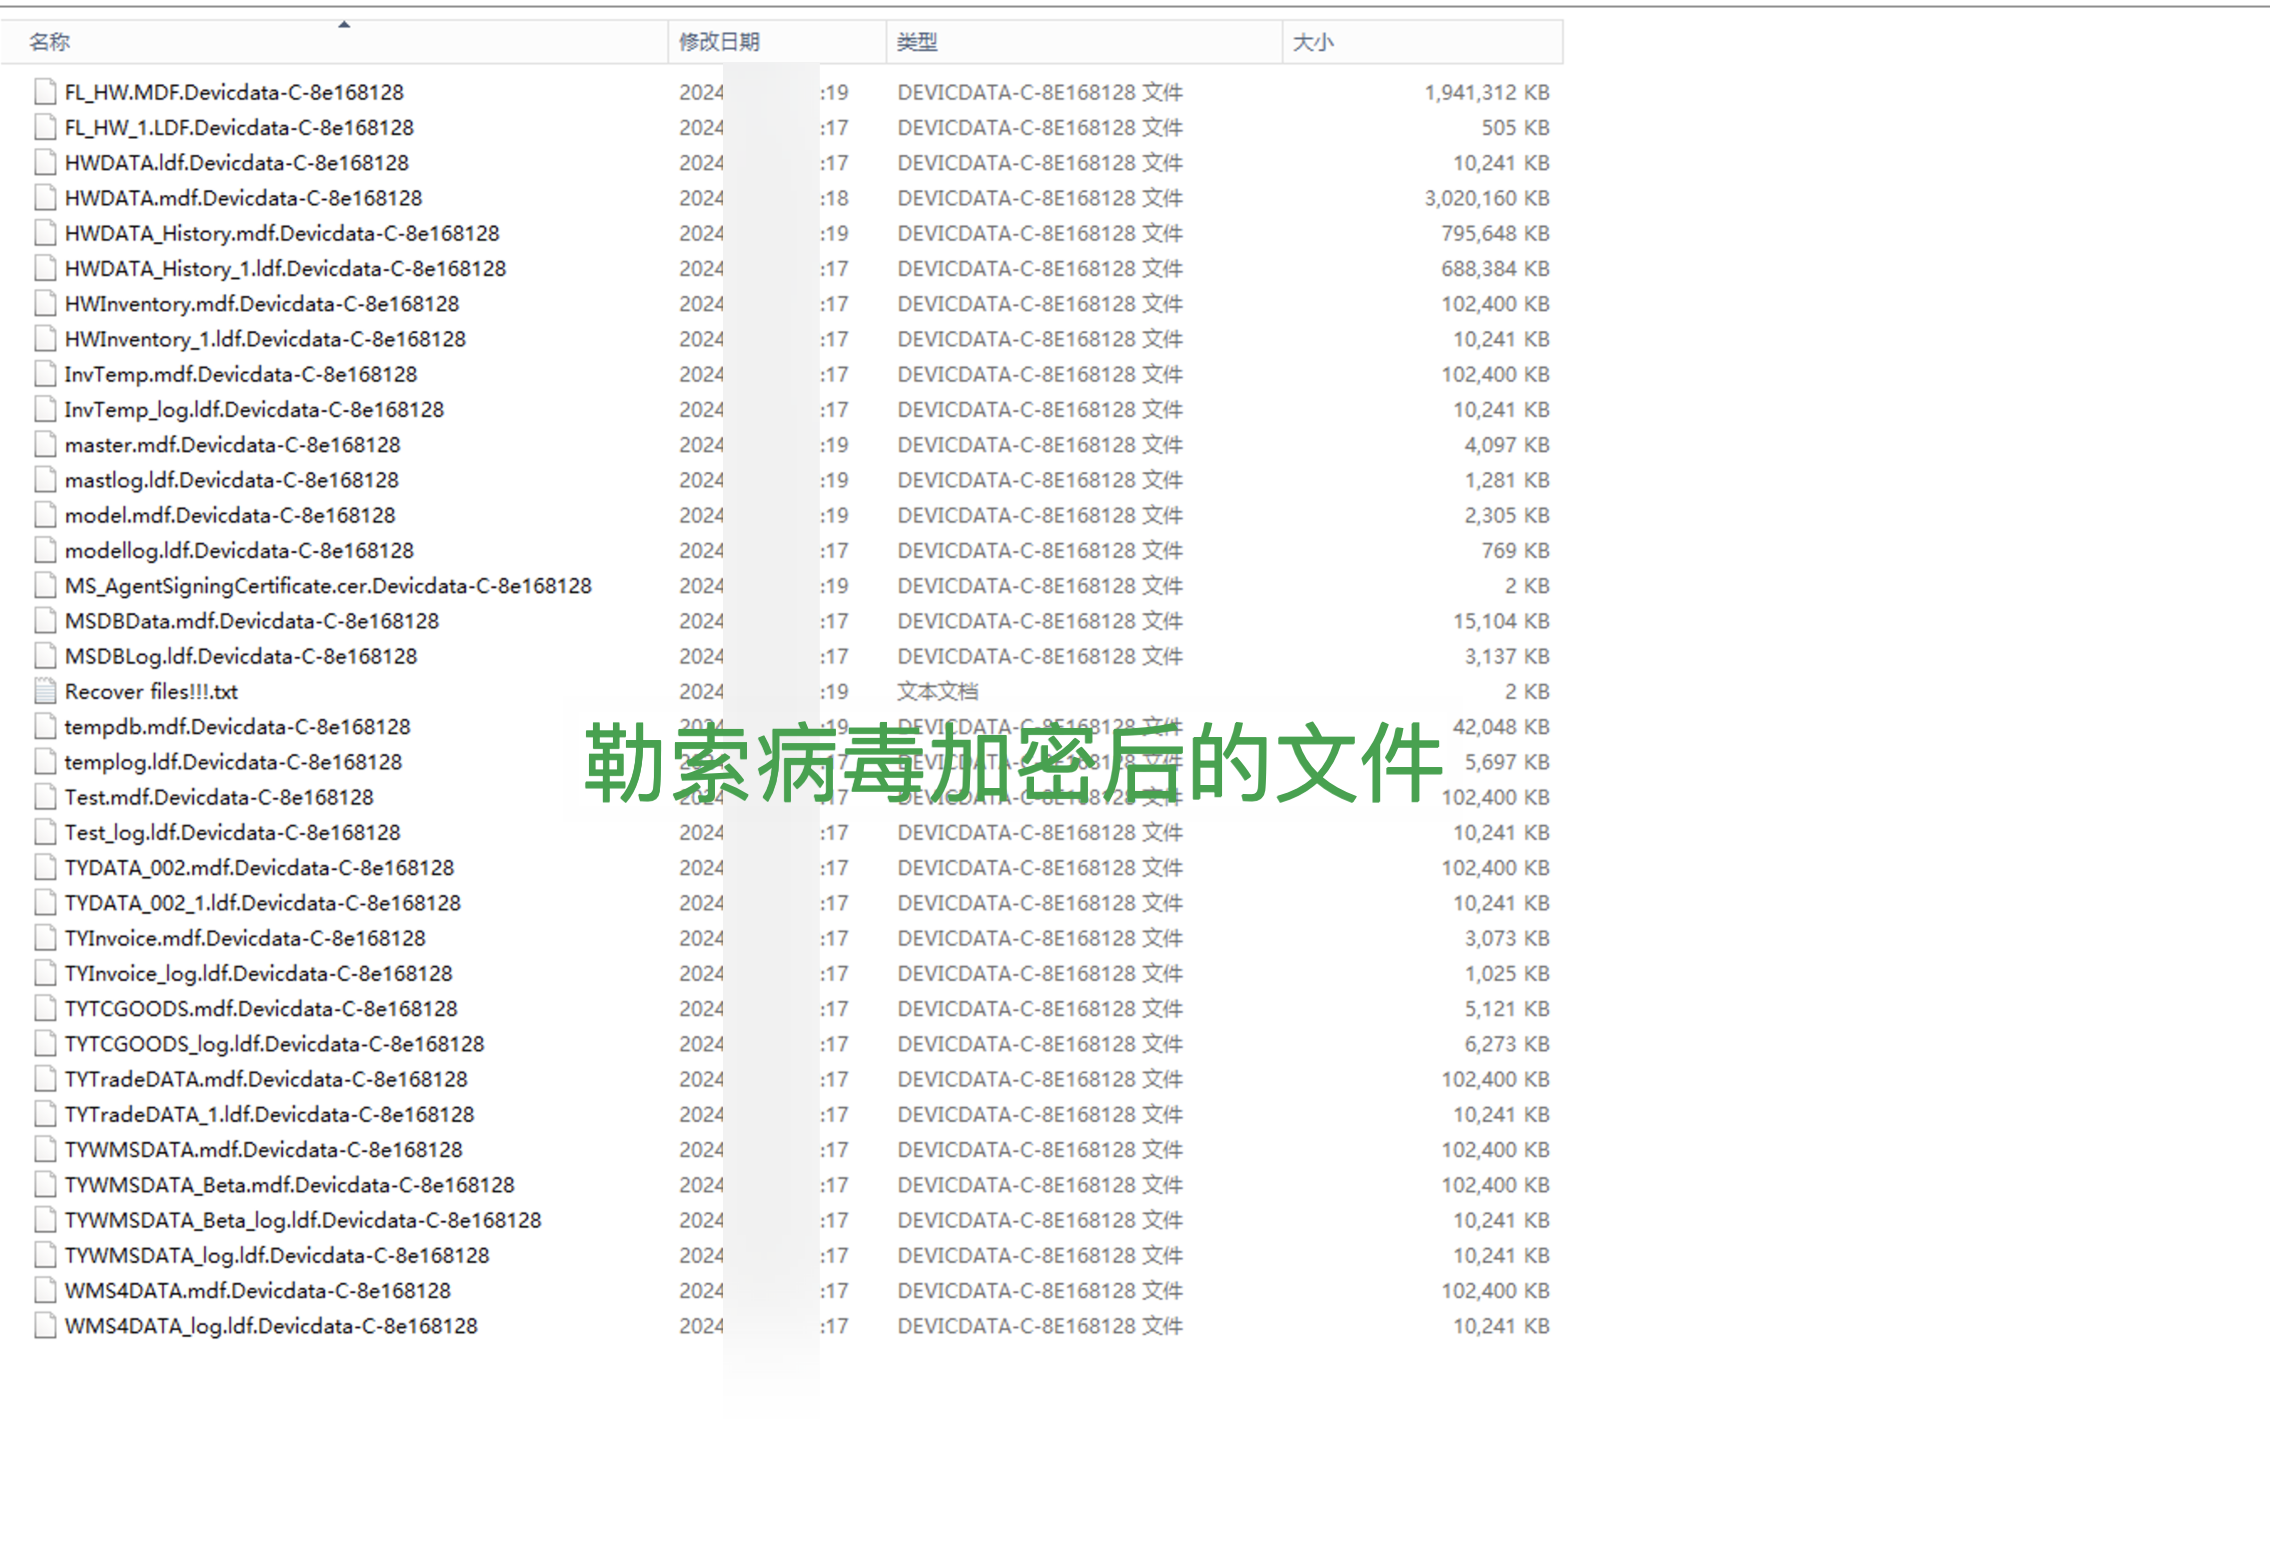Select the icon beside HWDATA.mdf.Devicdata-C-8e168128
This screenshot has width=2270, height=1560.
[45, 198]
